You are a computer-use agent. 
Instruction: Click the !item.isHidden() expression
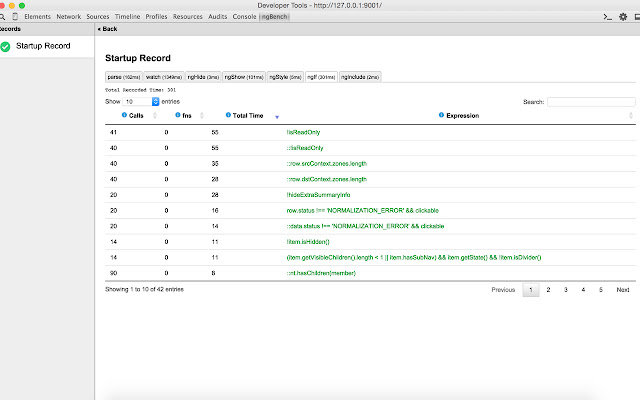click(308, 242)
